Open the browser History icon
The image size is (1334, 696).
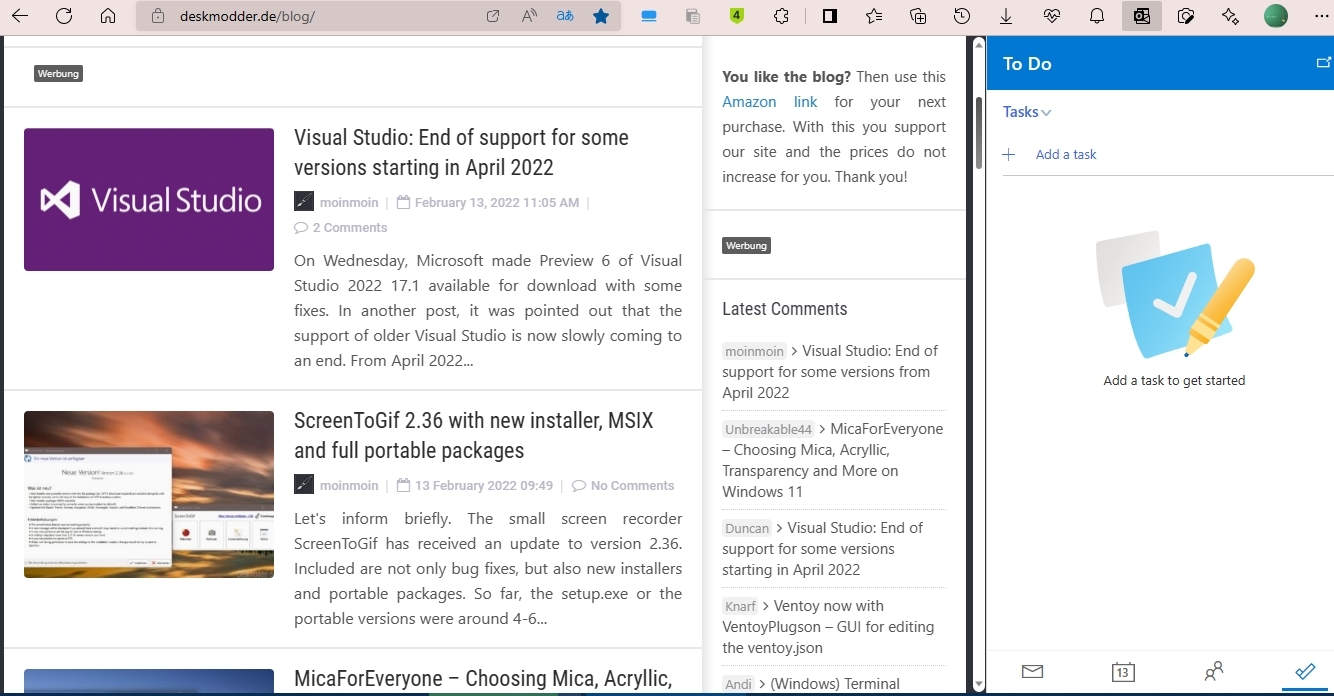(962, 16)
